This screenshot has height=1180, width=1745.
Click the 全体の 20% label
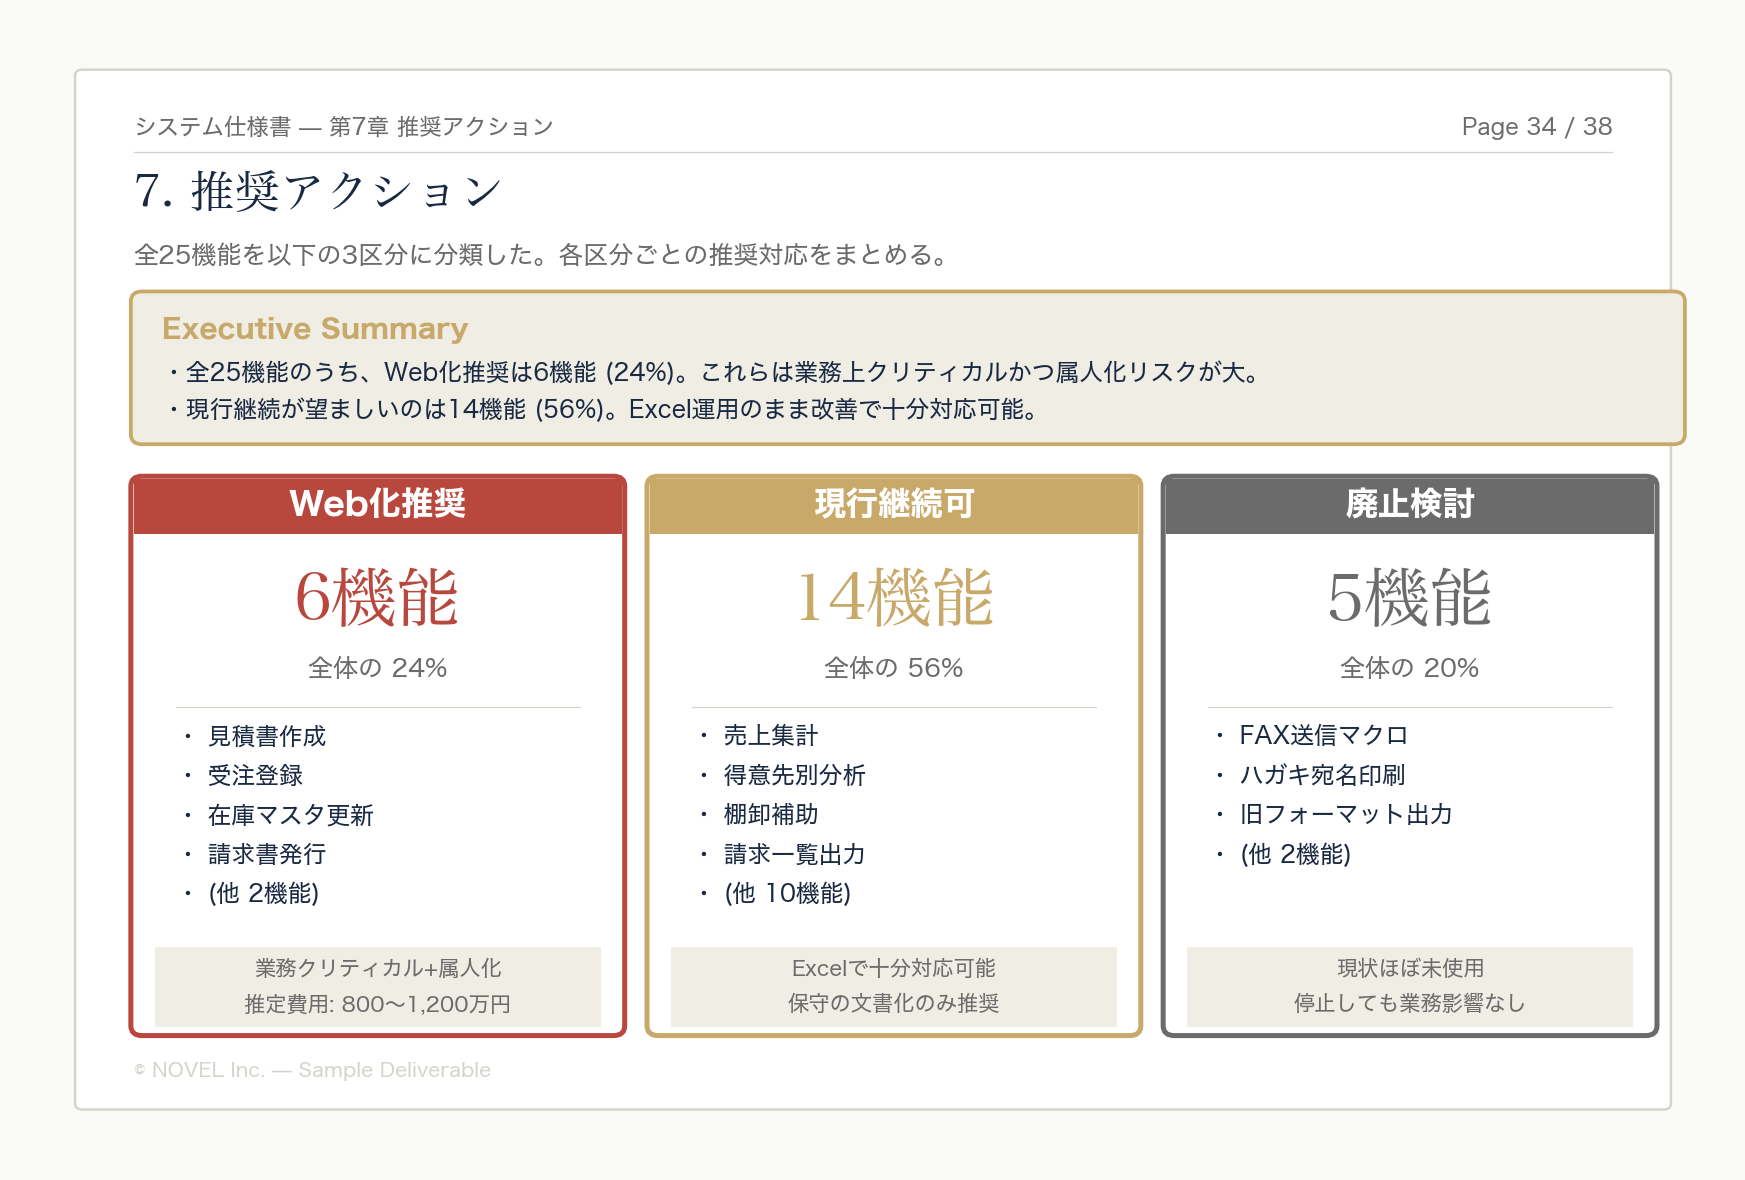coord(1409,668)
